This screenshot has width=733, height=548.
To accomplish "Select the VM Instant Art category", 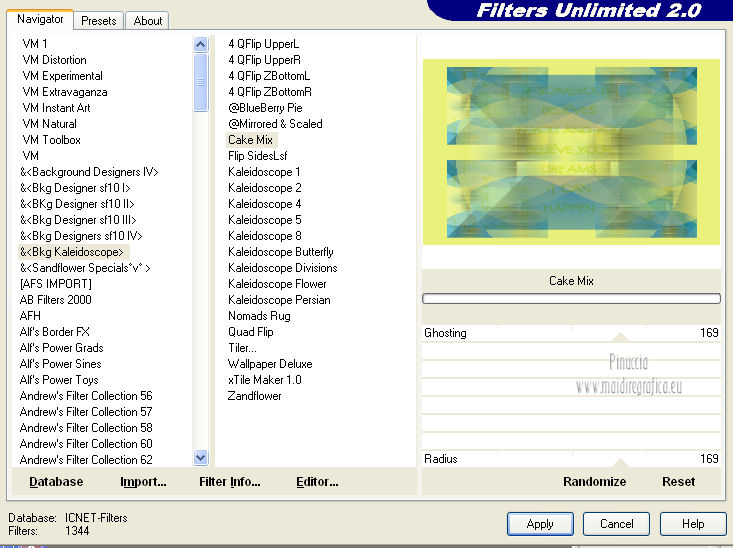I will pos(56,108).
